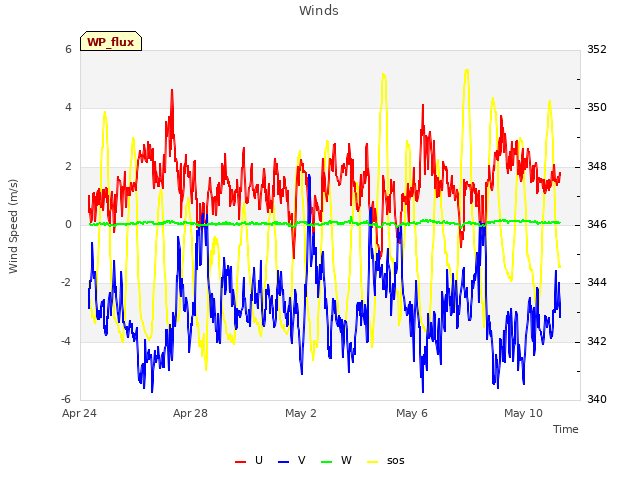
Task: Click the left axis value -2
Action: (67, 282)
